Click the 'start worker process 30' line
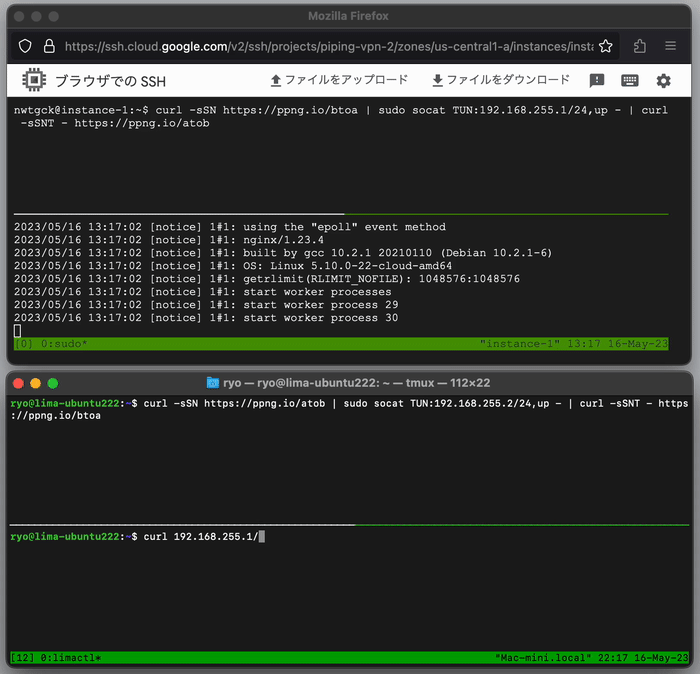 click(206, 318)
